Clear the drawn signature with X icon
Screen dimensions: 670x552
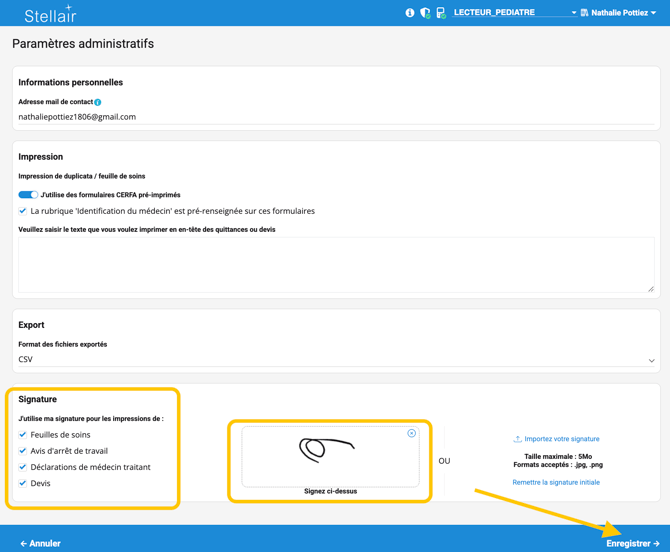pyautogui.click(x=411, y=434)
